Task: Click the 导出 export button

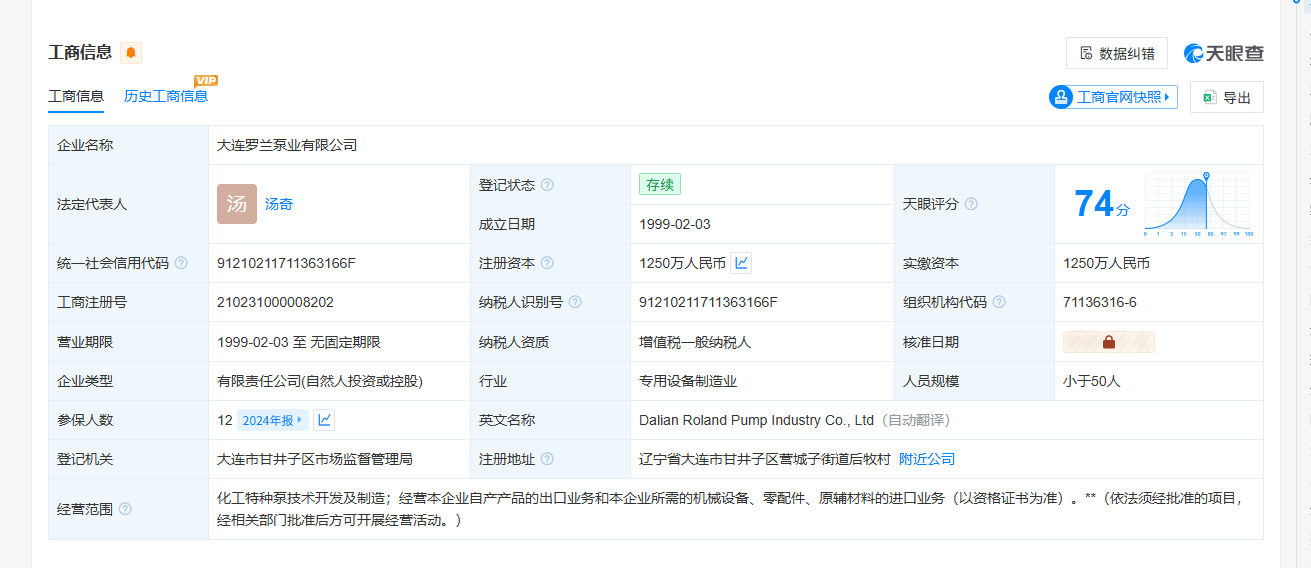Action: pos(1227,97)
